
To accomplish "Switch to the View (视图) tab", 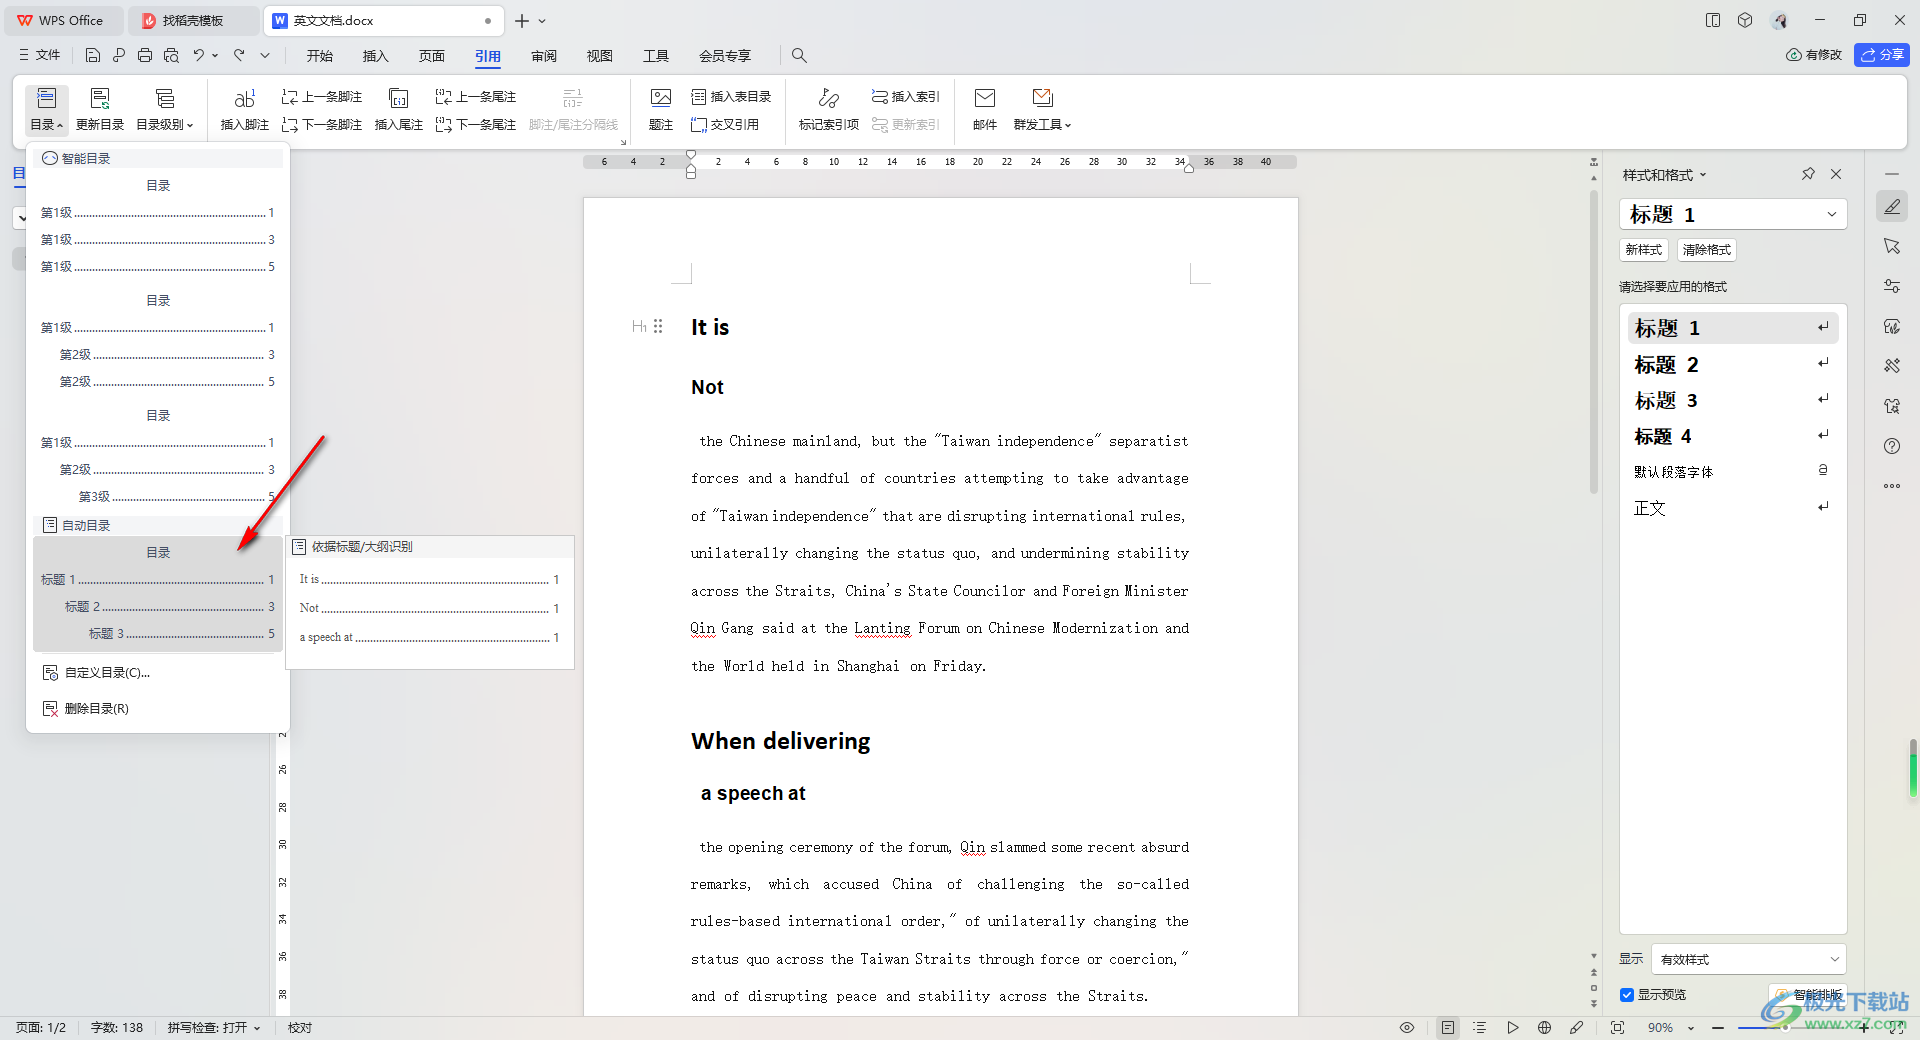I will coord(600,56).
